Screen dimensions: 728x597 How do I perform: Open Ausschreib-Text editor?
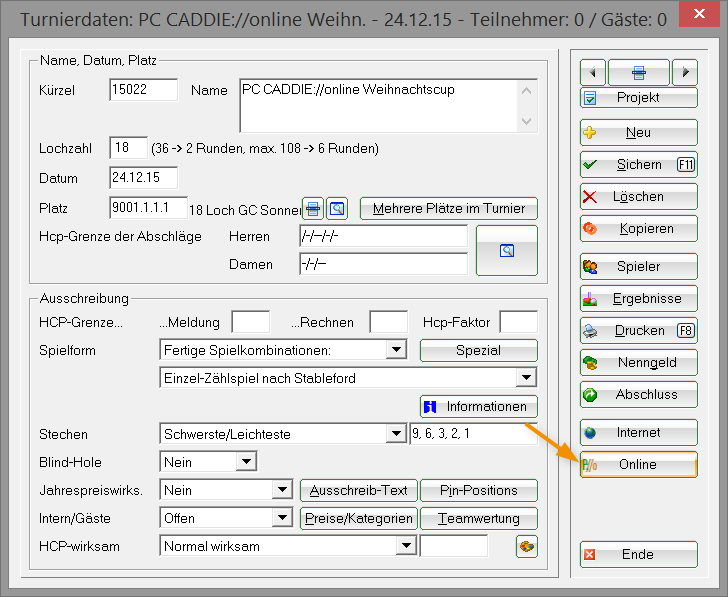pyautogui.click(x=358, y=491)
